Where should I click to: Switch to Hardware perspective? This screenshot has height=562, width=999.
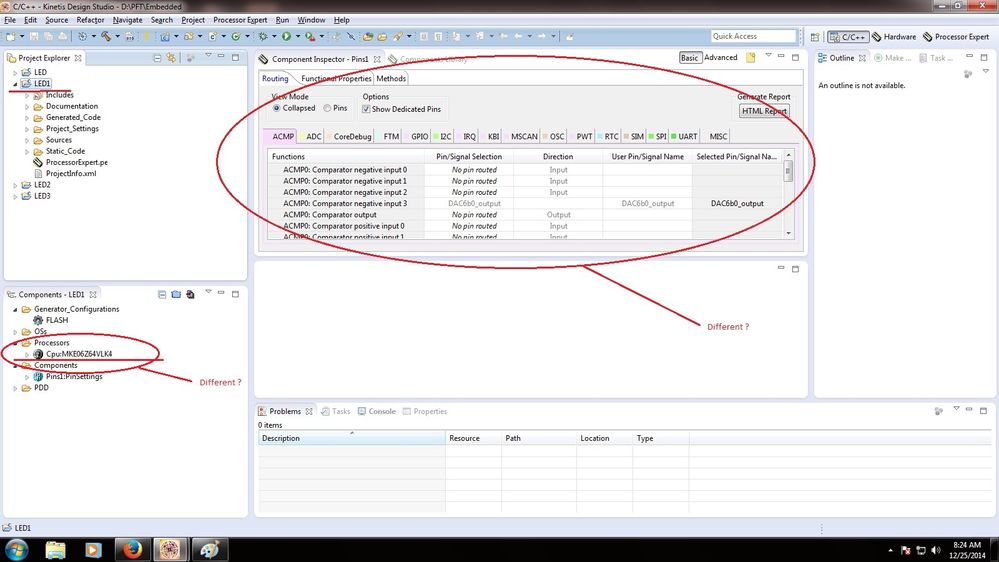894,37
